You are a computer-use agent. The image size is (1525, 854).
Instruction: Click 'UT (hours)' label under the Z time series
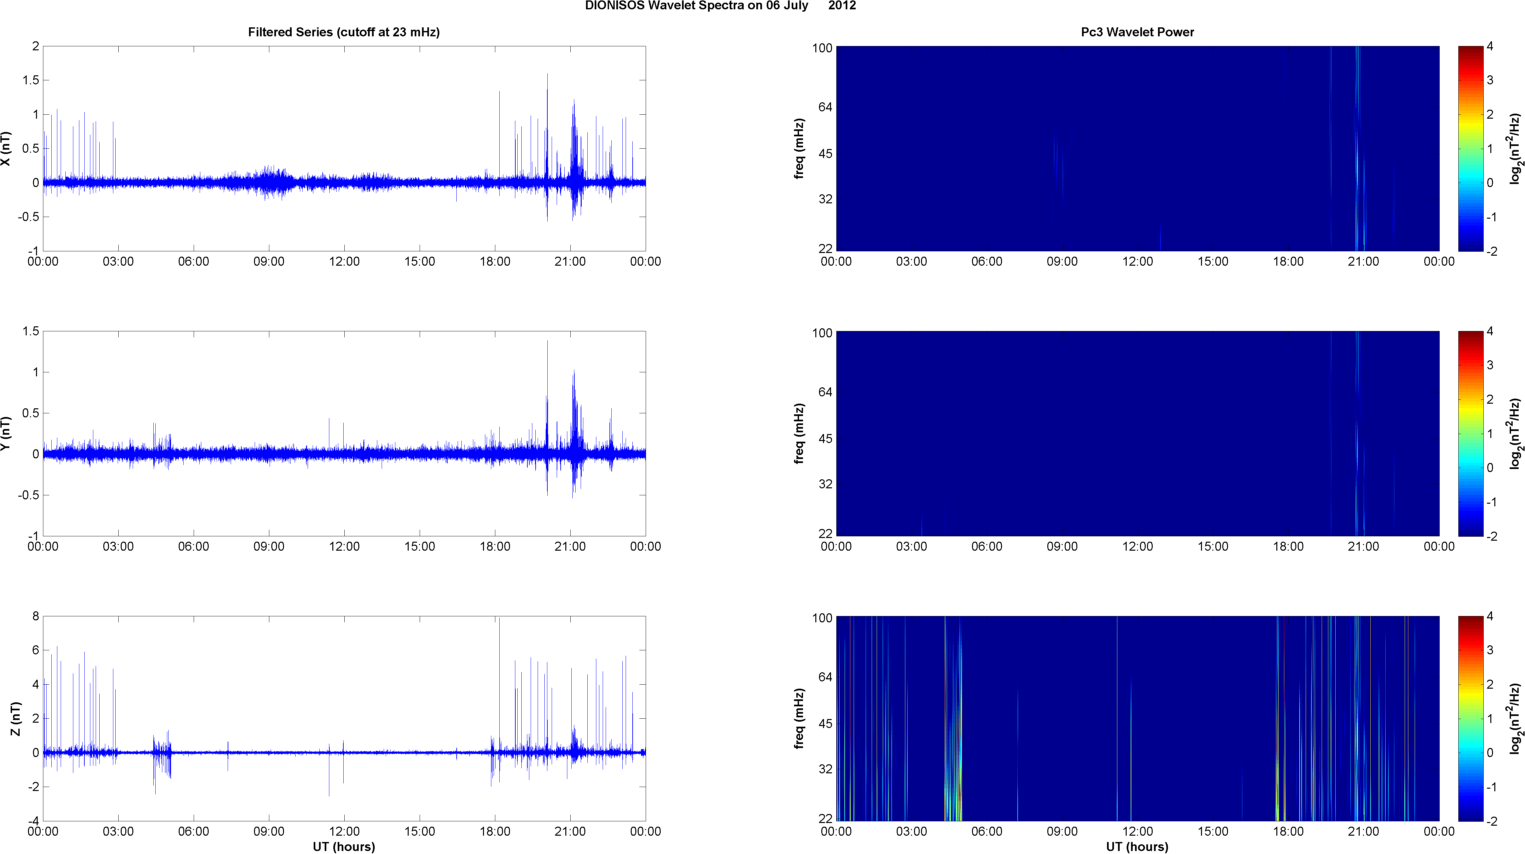[344, 847]
